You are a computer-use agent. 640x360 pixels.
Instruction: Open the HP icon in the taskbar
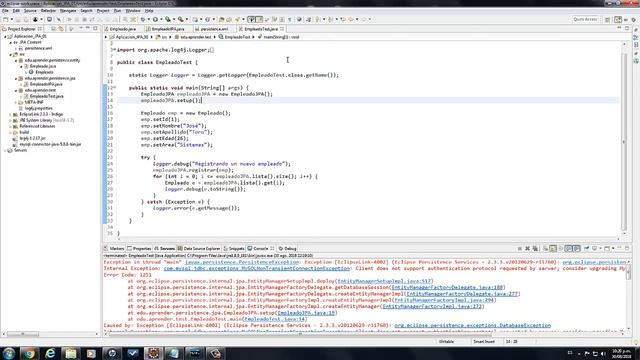[x=112, y=353]
